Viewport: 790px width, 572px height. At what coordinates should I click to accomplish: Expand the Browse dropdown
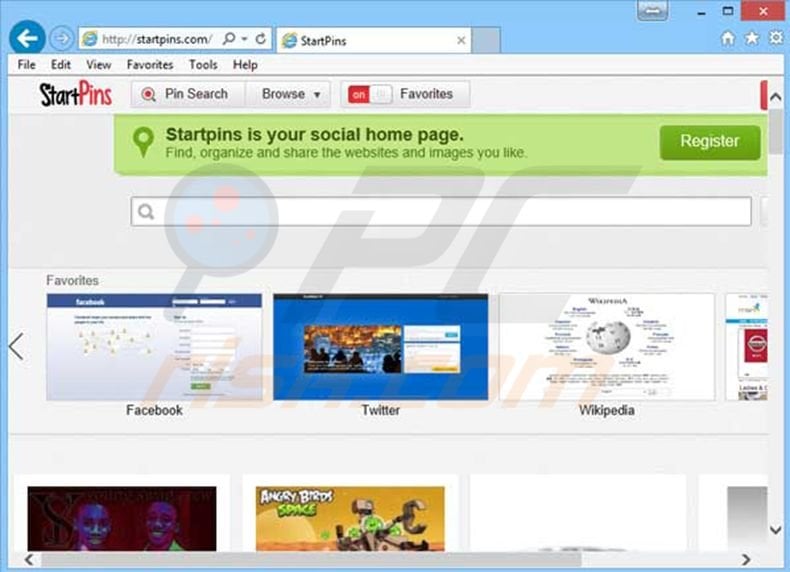288,94
